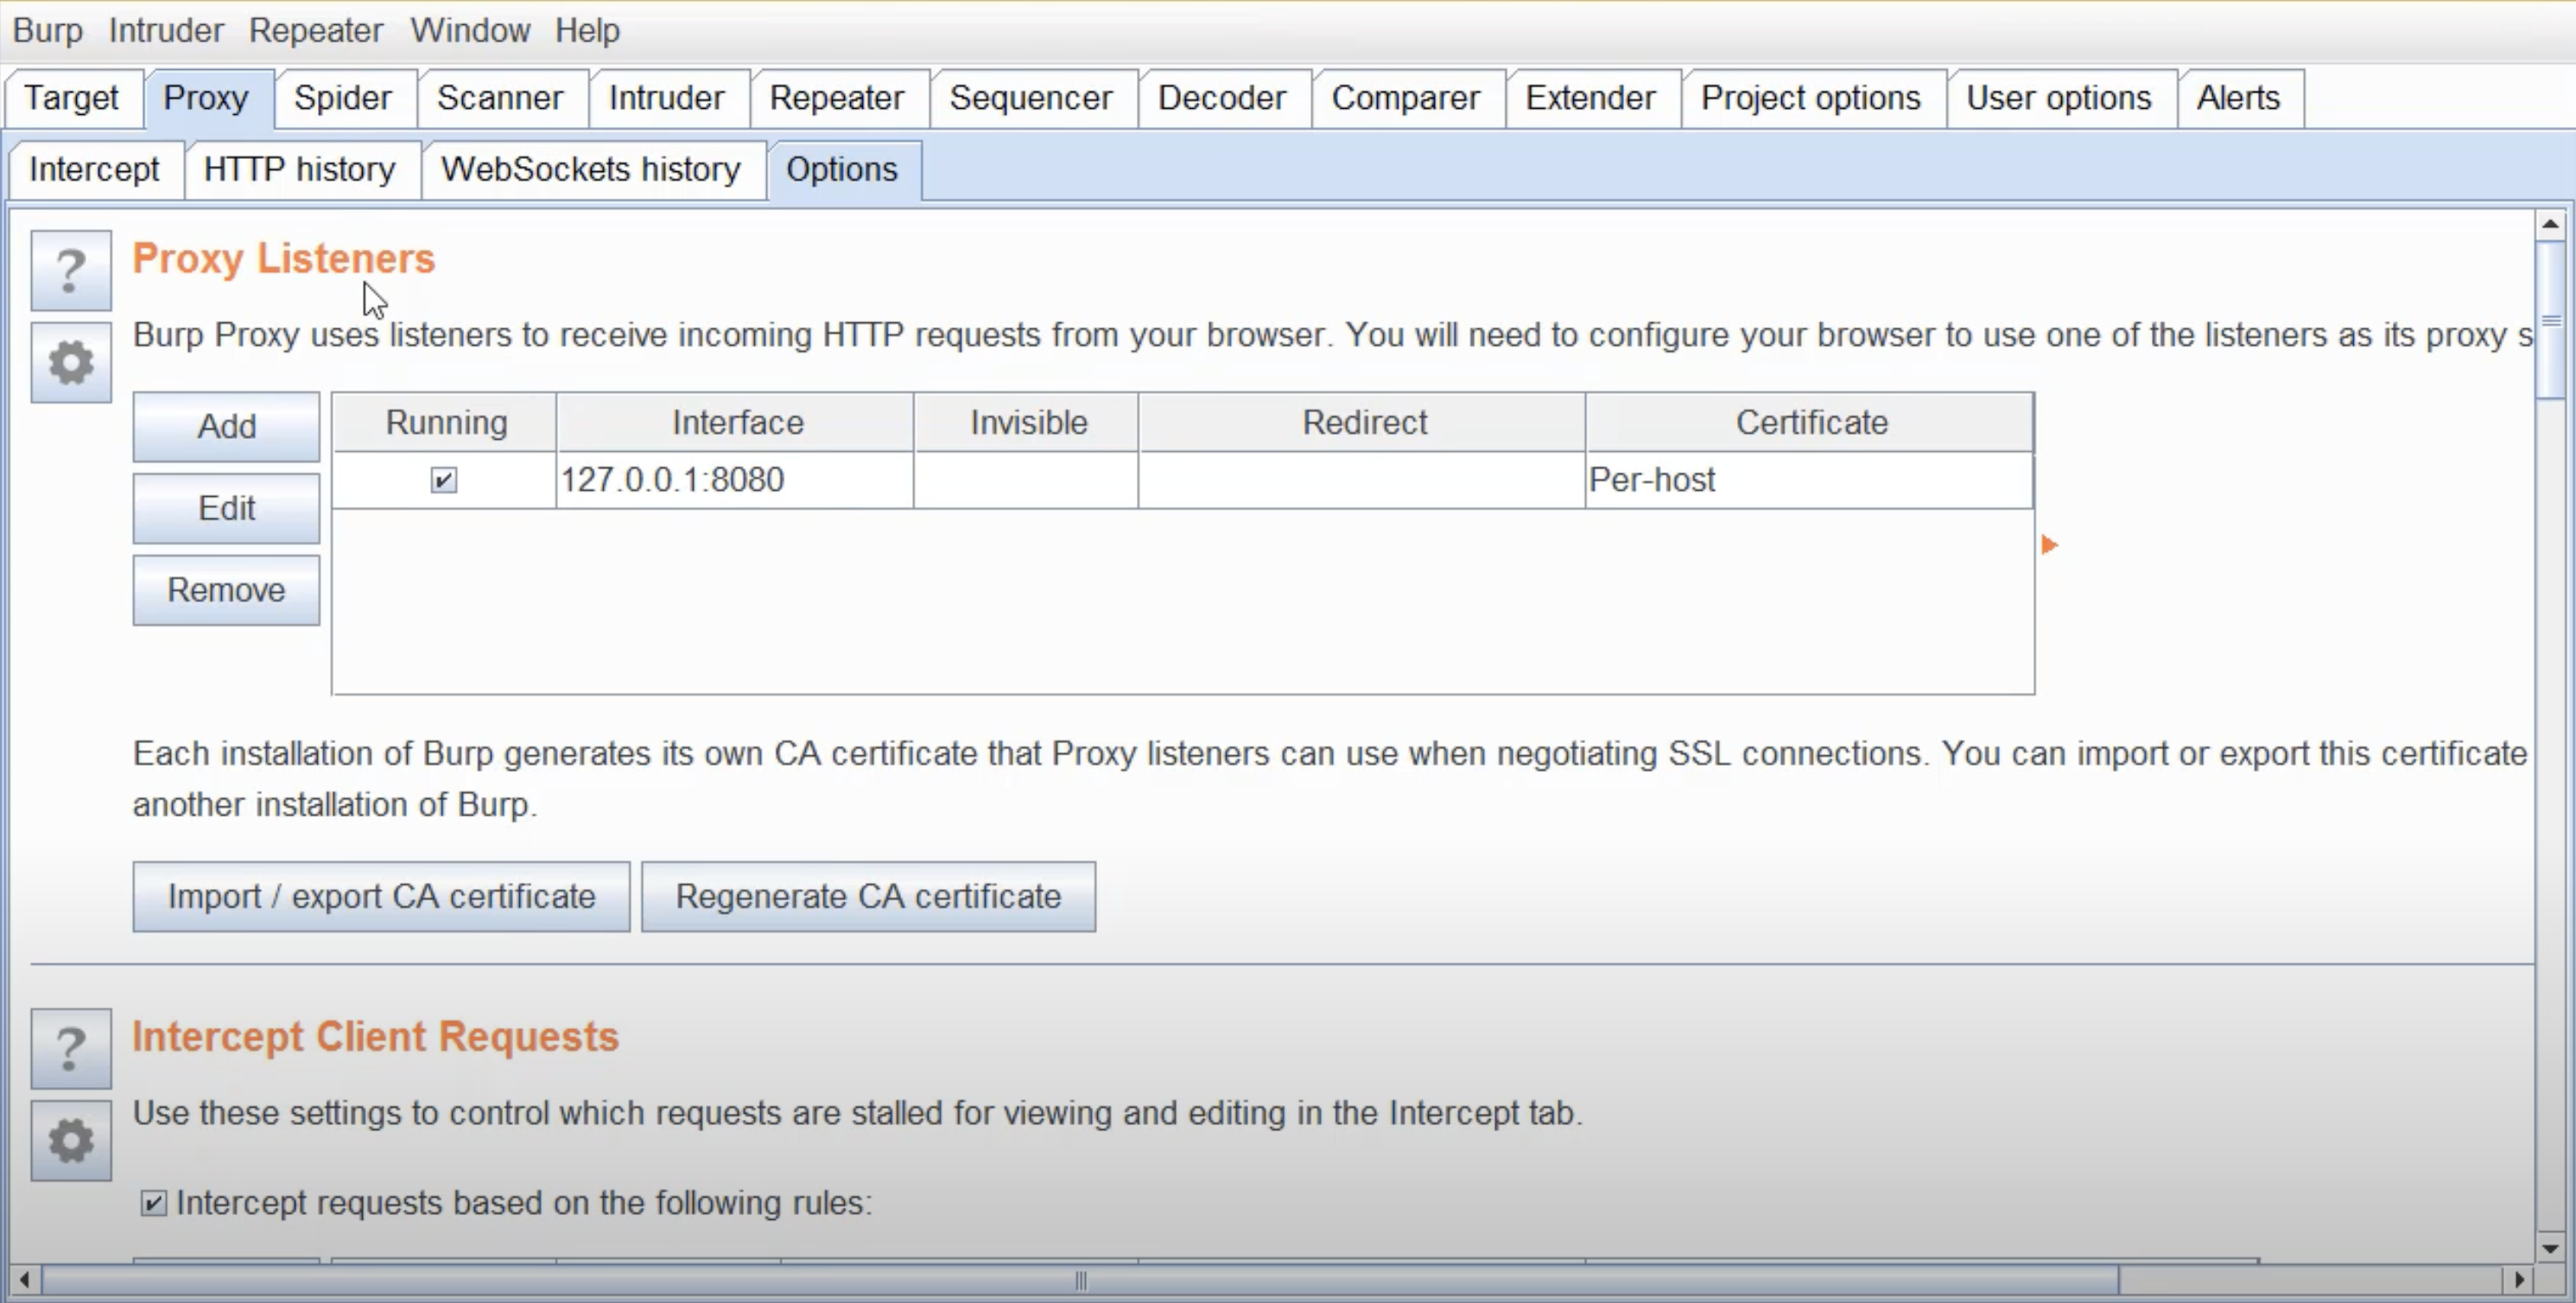Screen dimensions: 2576x1303
Task: Click the orange arrow beside listeners table
Action: coord(2049,545)
